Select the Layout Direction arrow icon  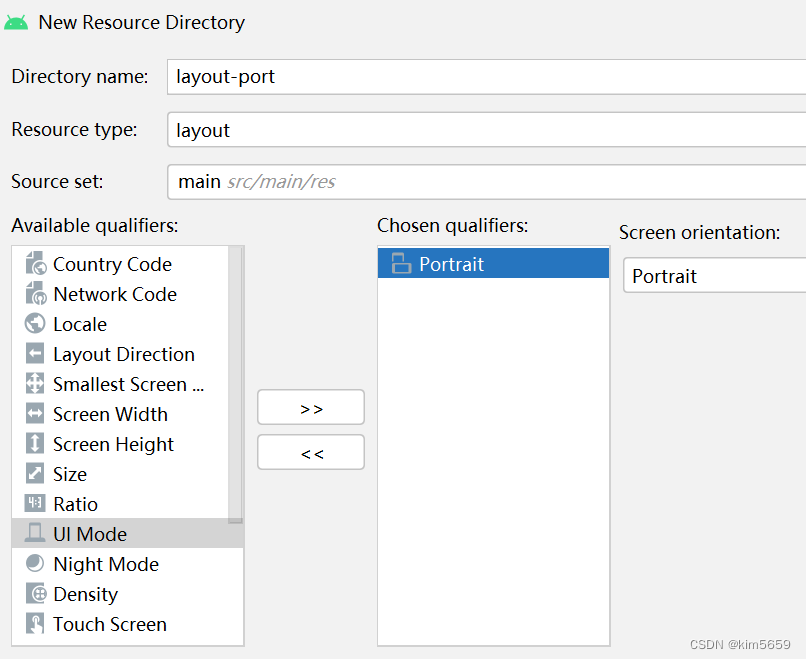(35, 354)
